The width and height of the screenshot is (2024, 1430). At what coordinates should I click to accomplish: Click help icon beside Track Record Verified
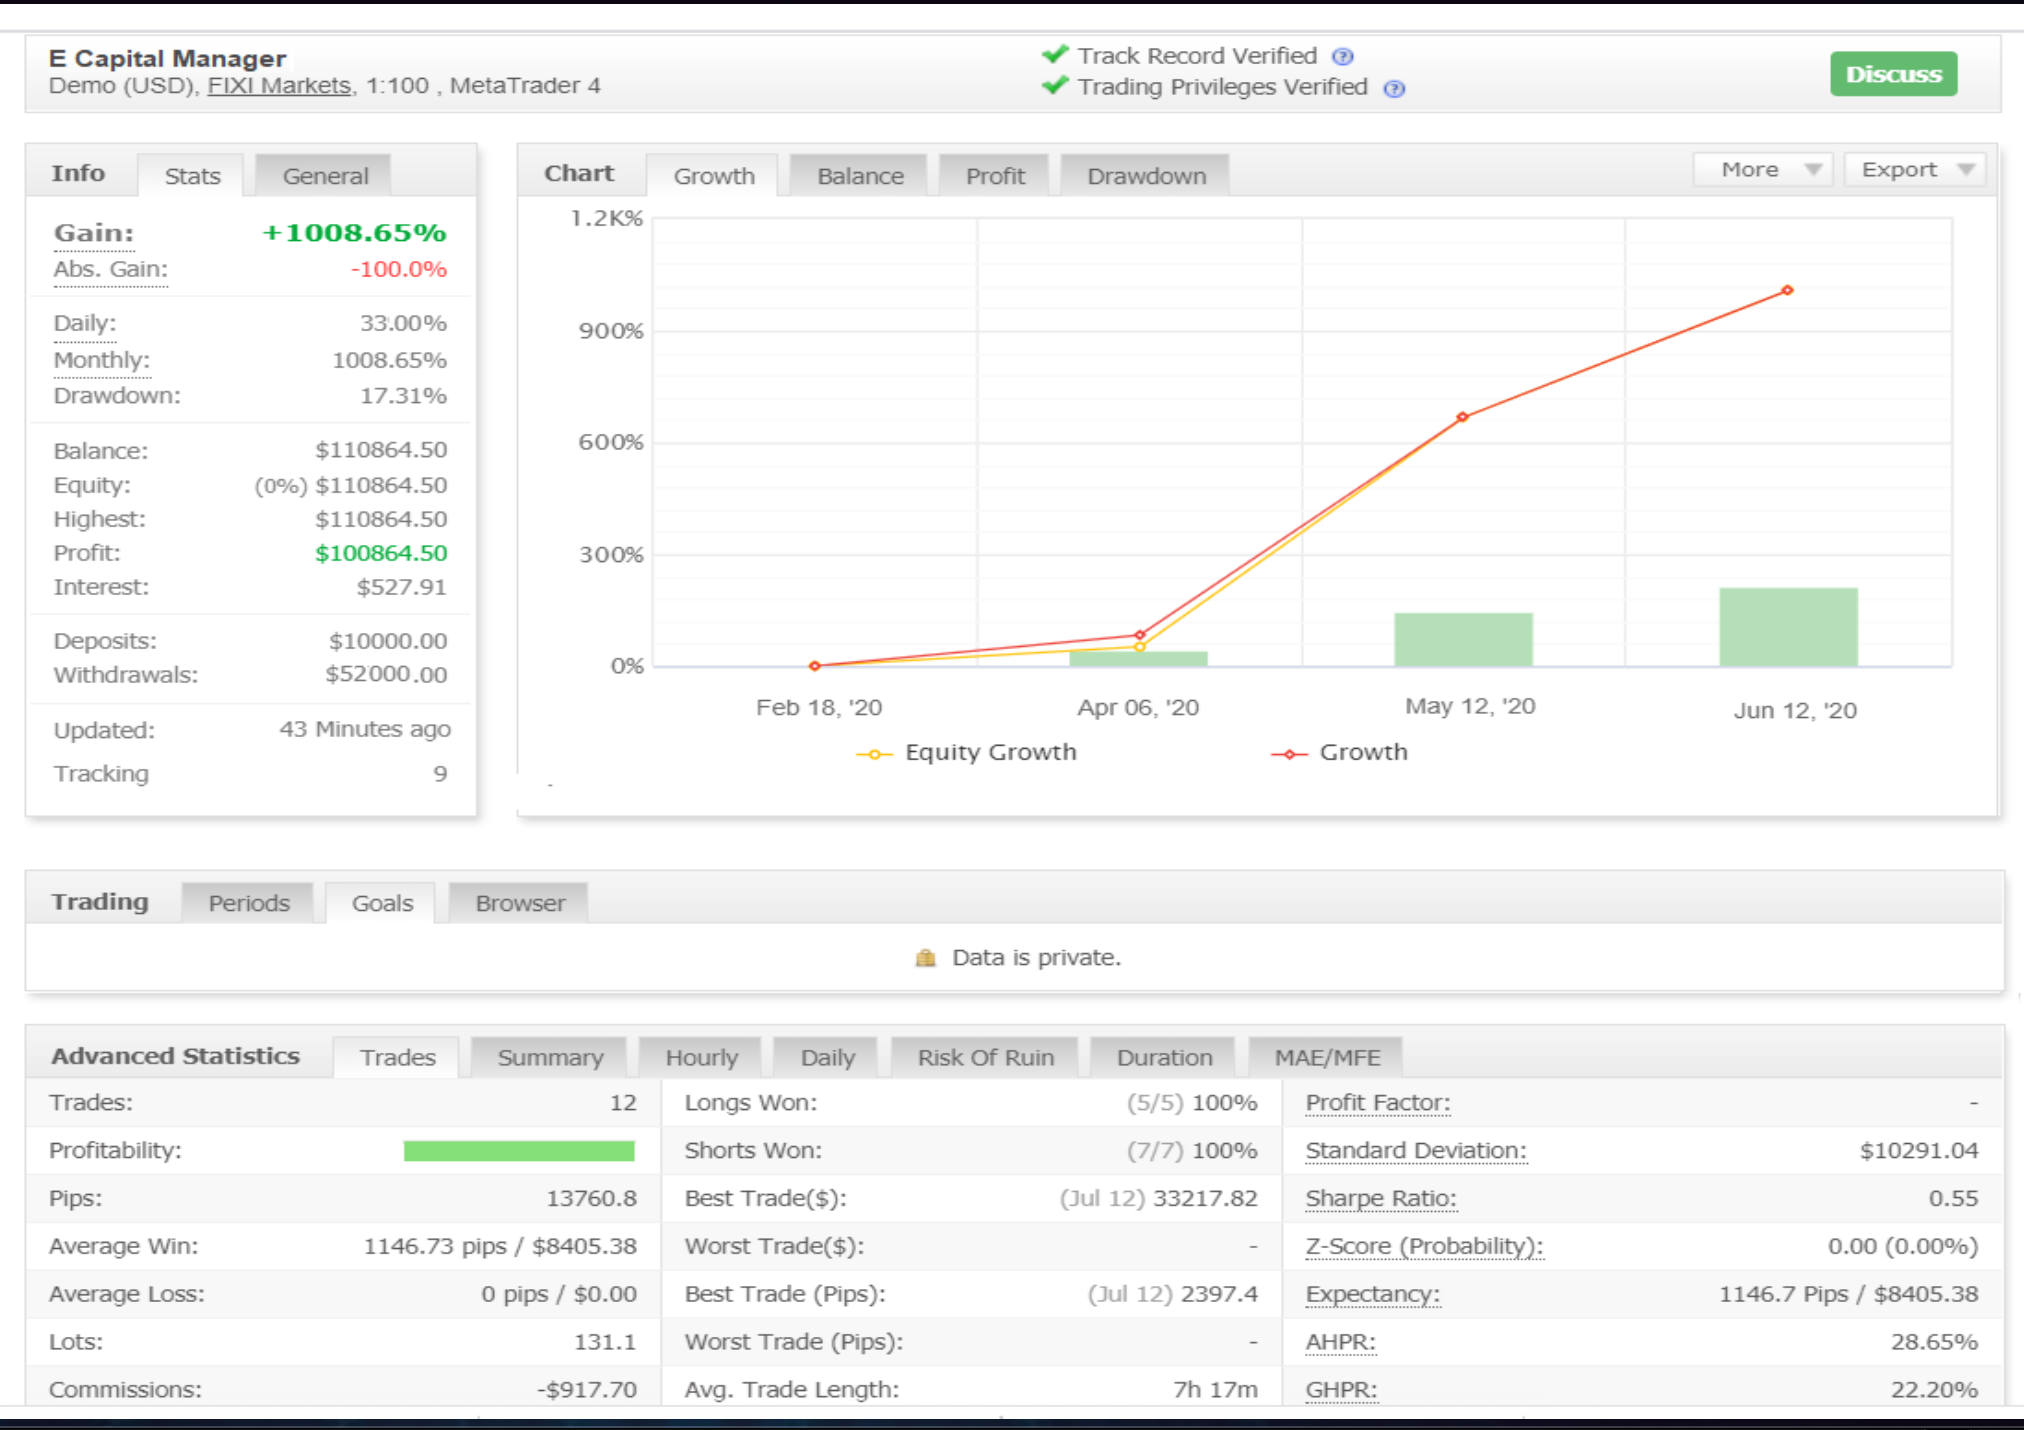point(1343,57)
